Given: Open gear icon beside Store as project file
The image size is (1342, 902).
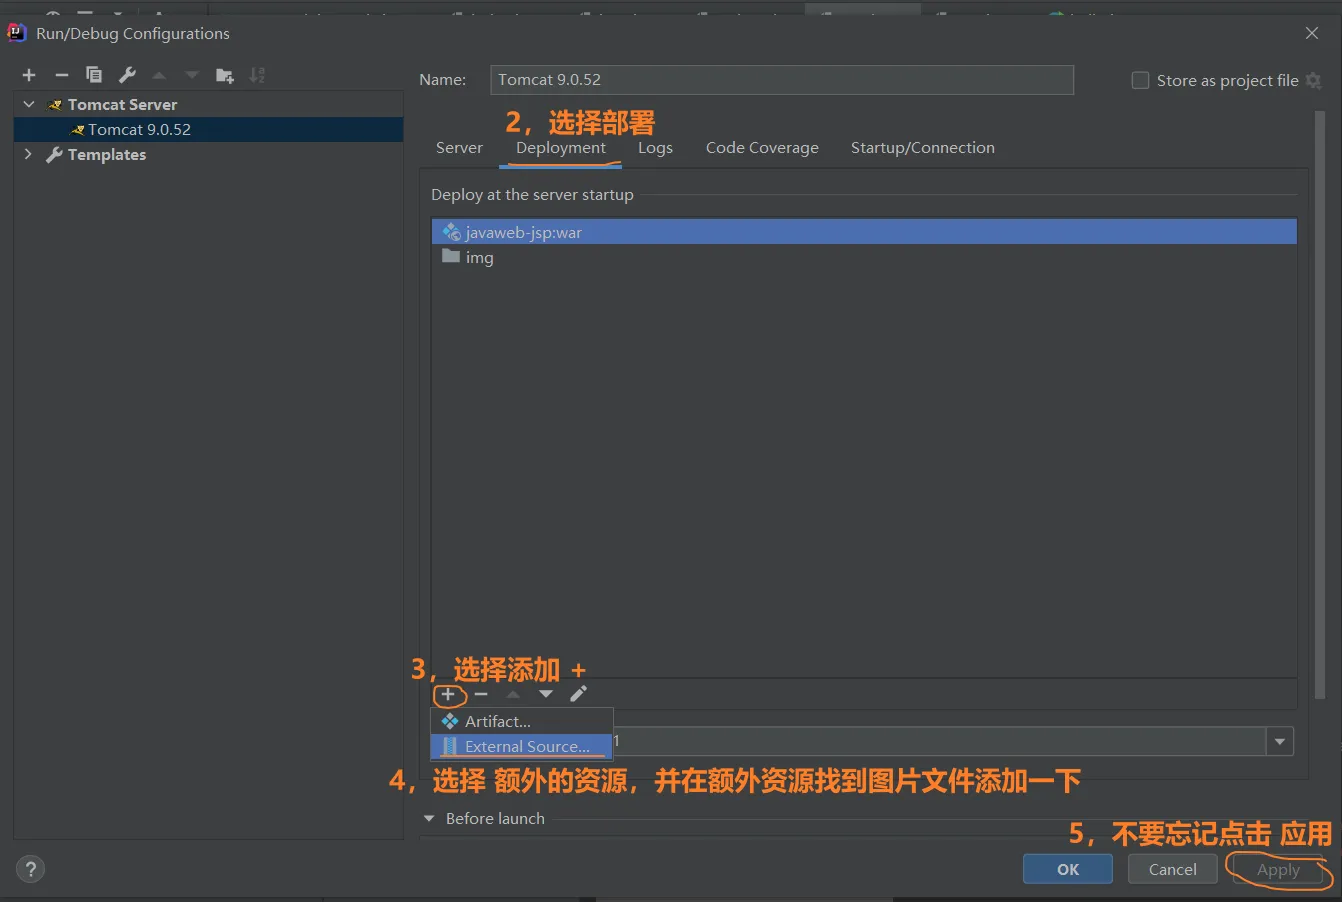Looking at the screenshot, I should click(1314, 81).
